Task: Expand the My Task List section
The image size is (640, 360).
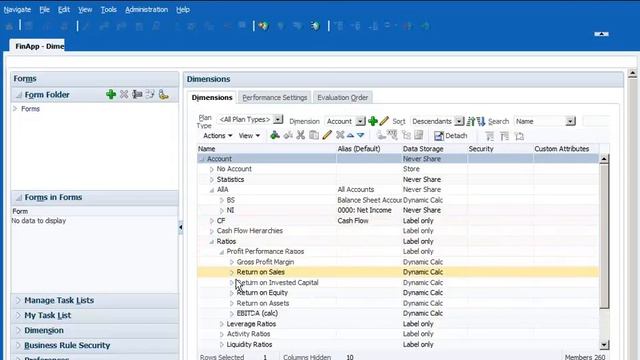Action: point(18,316)
